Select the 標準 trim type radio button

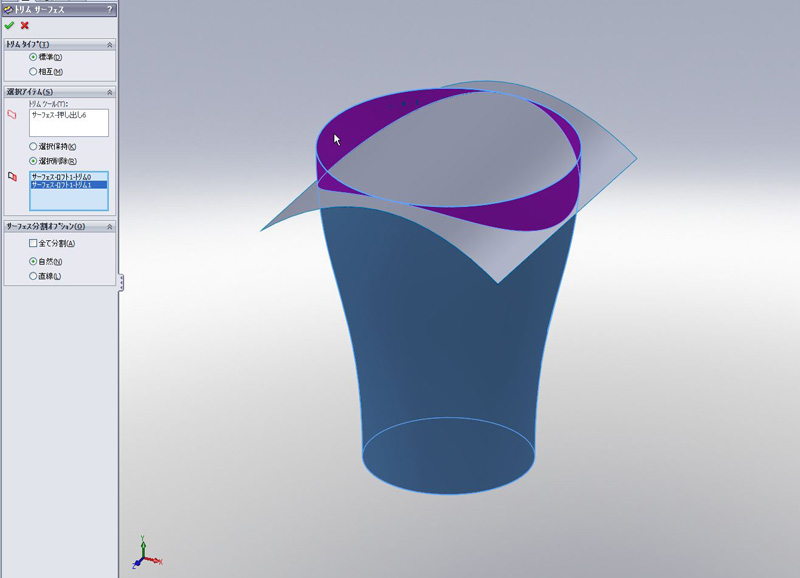pos(34,57)
